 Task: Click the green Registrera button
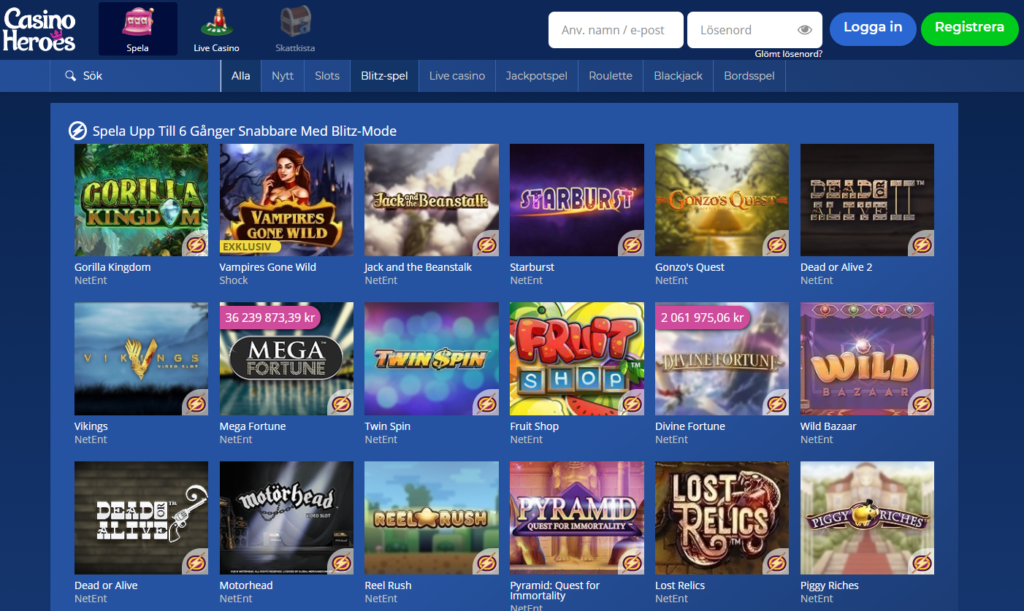tap(969, 28)
